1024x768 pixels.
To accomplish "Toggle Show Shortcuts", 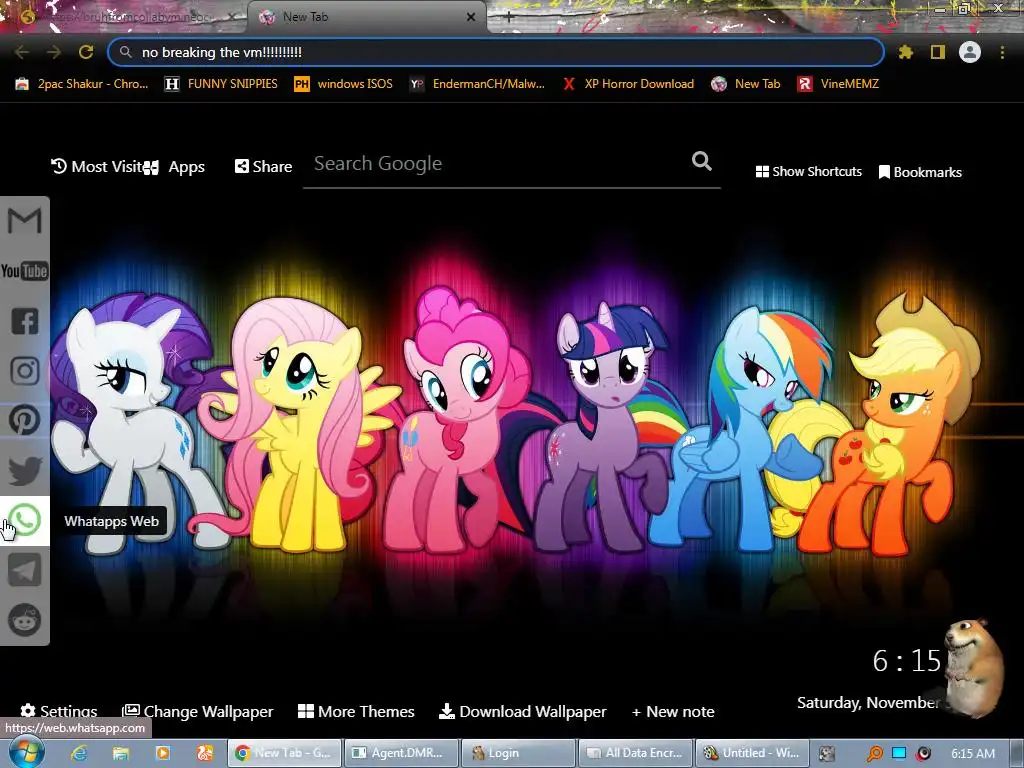I will click(808, 172).
